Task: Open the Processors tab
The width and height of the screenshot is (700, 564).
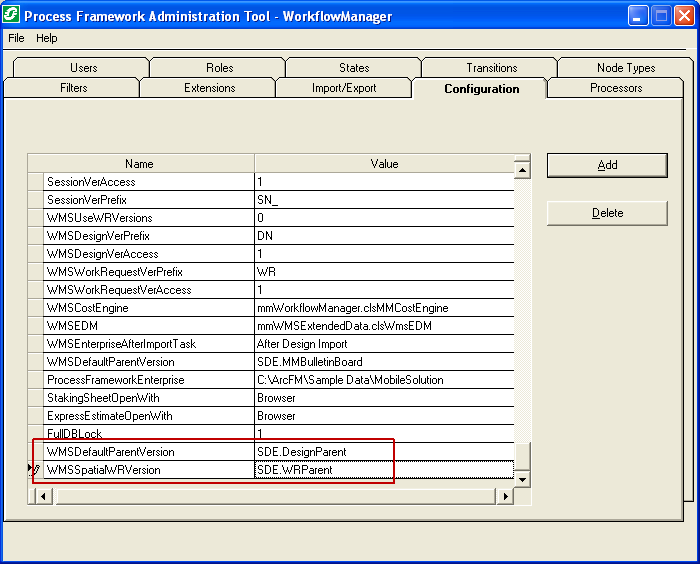Action: coord(616,88)
